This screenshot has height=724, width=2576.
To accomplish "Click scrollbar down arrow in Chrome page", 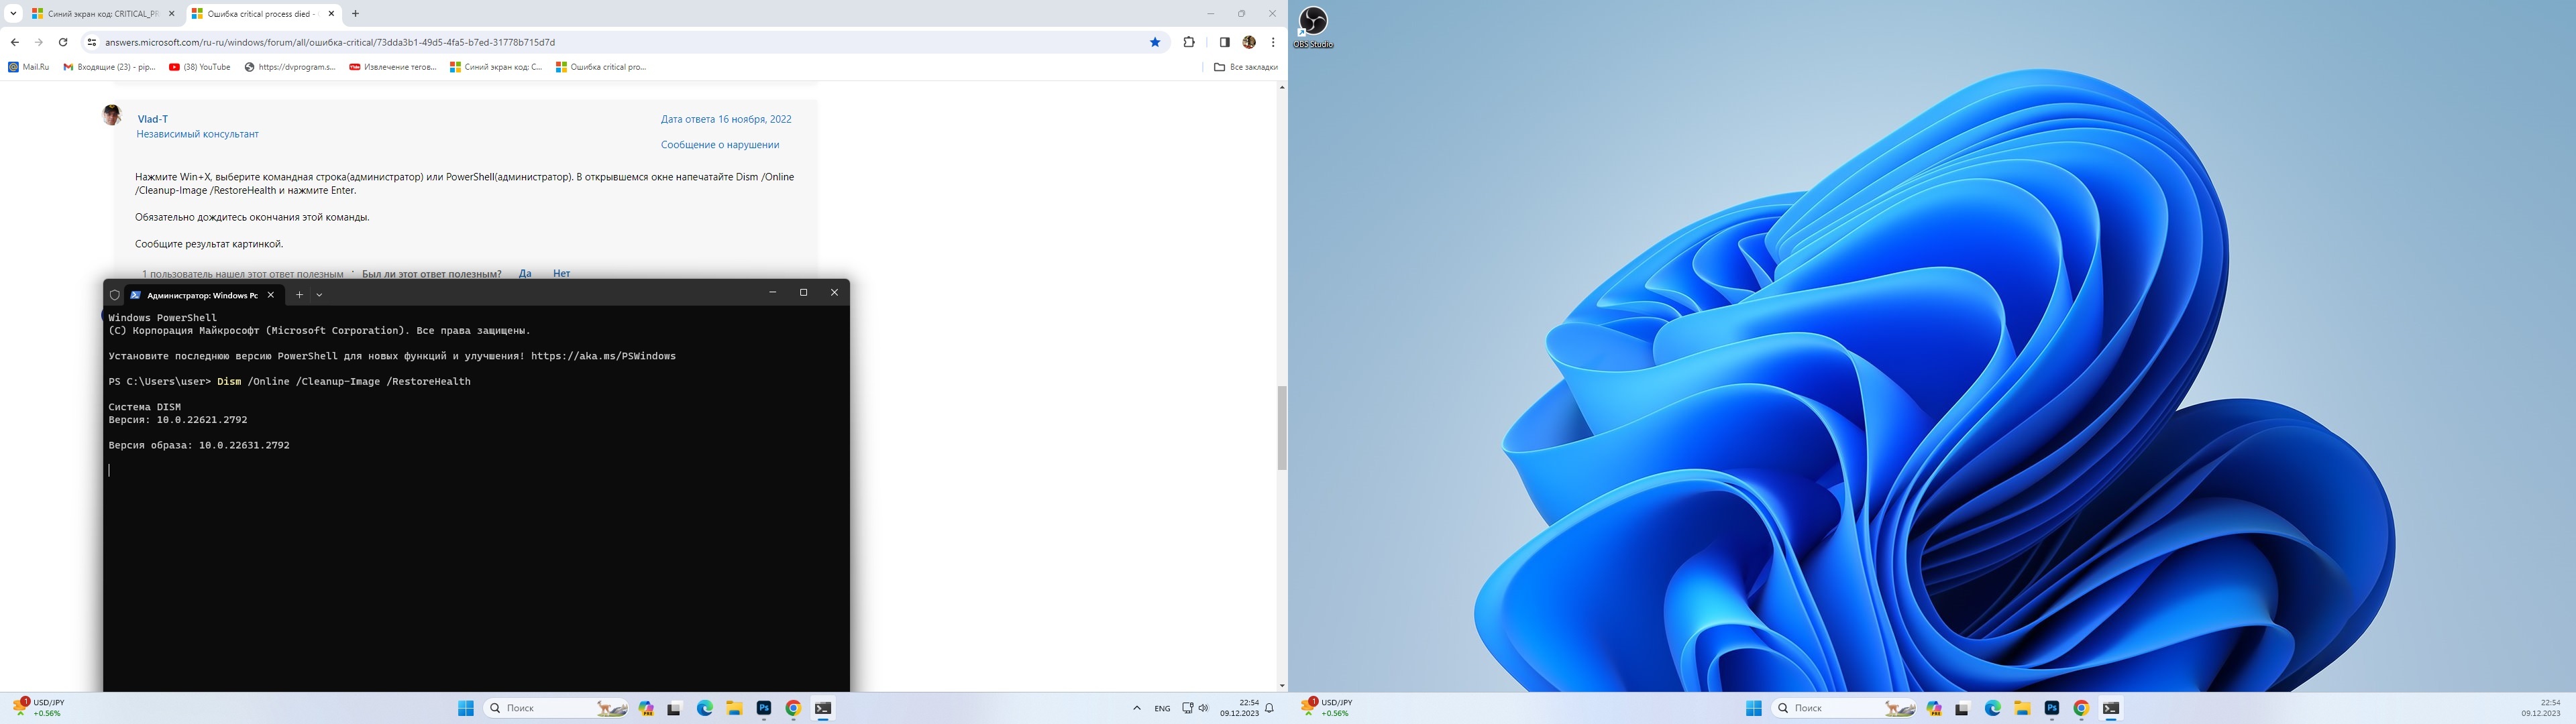I will [1282, 686].
